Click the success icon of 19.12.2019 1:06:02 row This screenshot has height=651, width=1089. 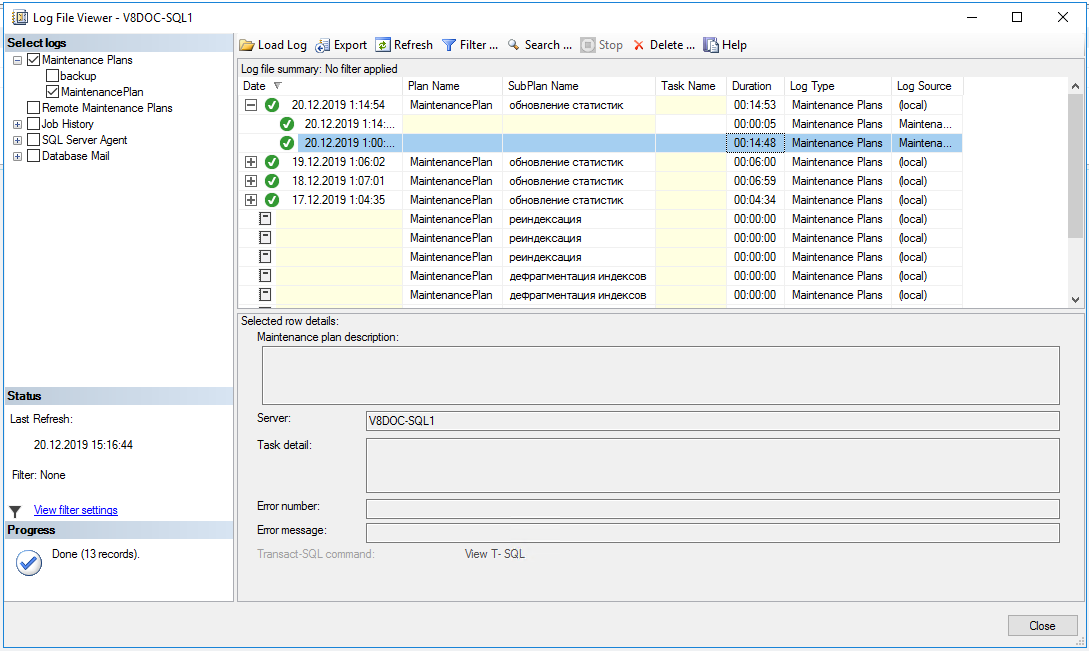(x=272, y=162)
